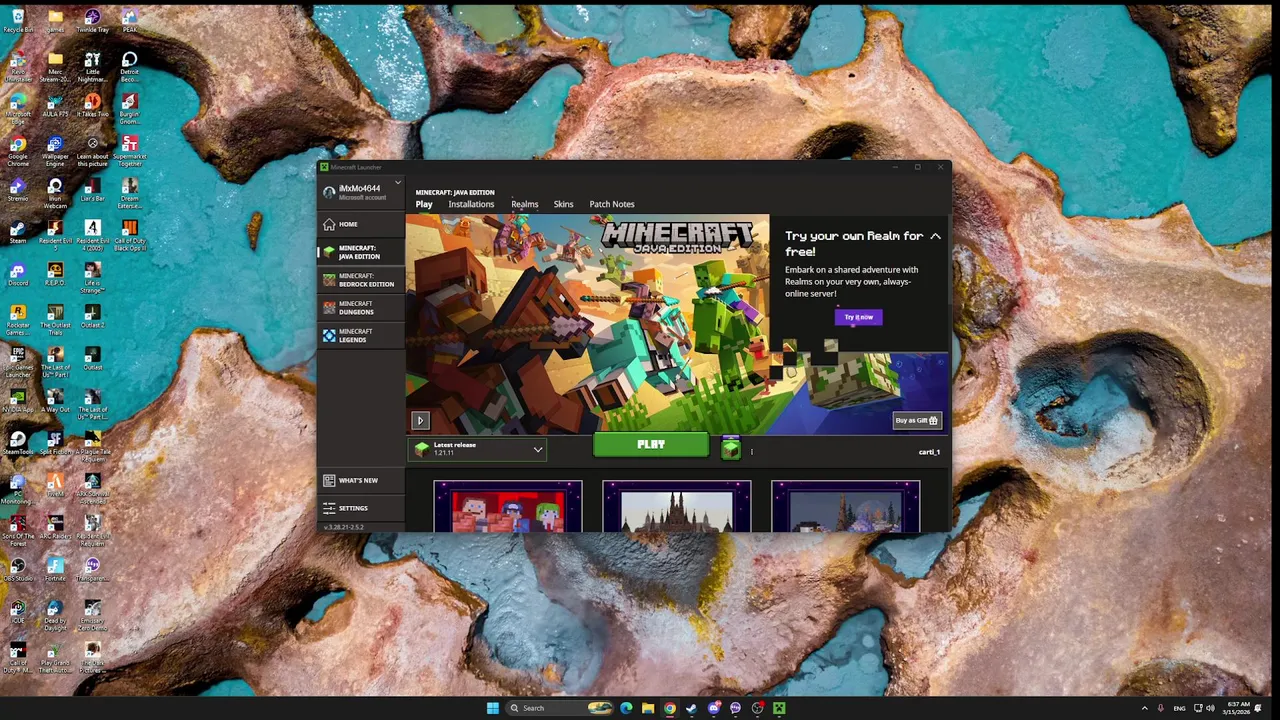Click the green PLAY button
1280x720 pixels.
pyautogui.click(x=651, y=445)
